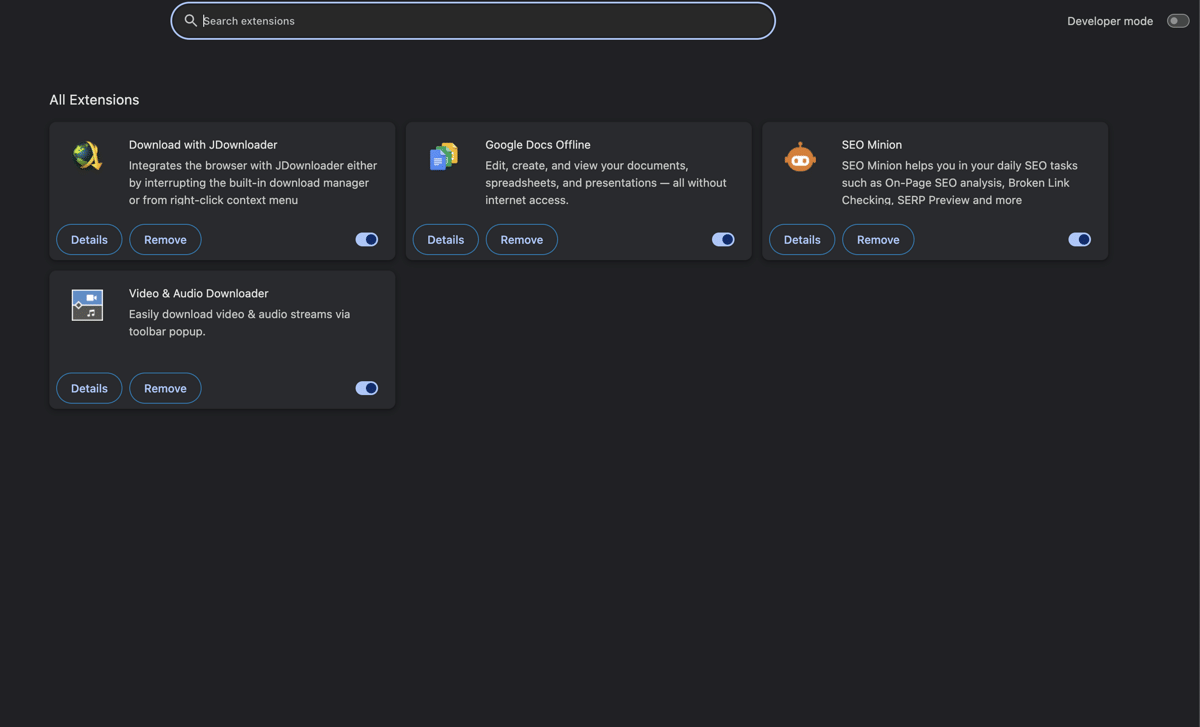Disable the Download with JDownloader extension
Image resolution: width=1200 pixels, height=727 pixels.
coord(367,240)
